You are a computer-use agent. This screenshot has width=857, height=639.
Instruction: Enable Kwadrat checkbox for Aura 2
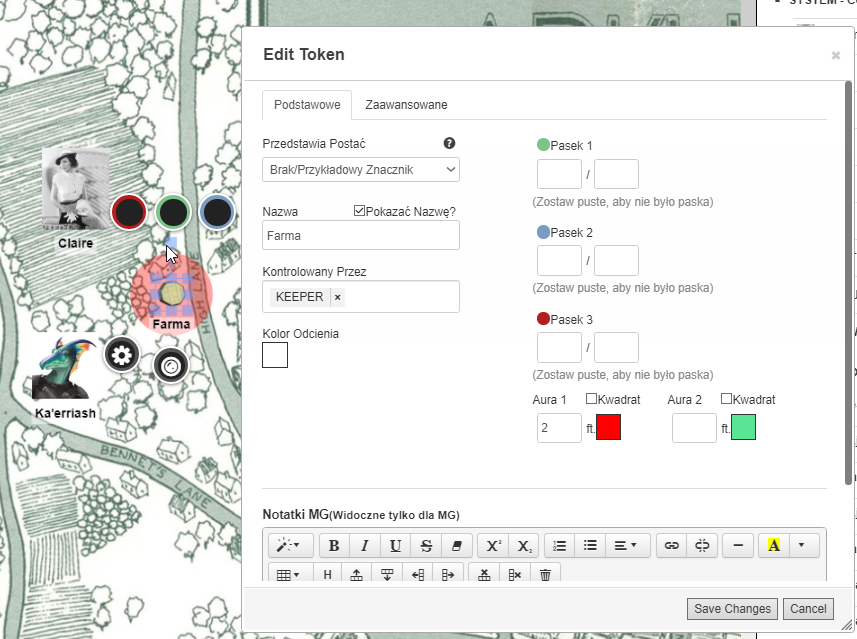tap(726, 399)
